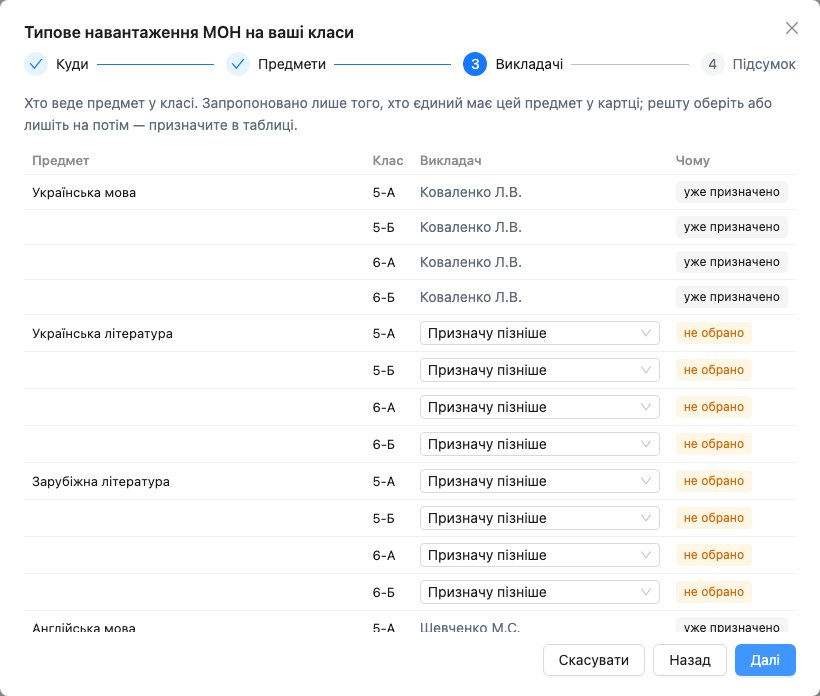Go back with the Назад button
Viewport: 820px width, 696px height.
coord(690,660)
